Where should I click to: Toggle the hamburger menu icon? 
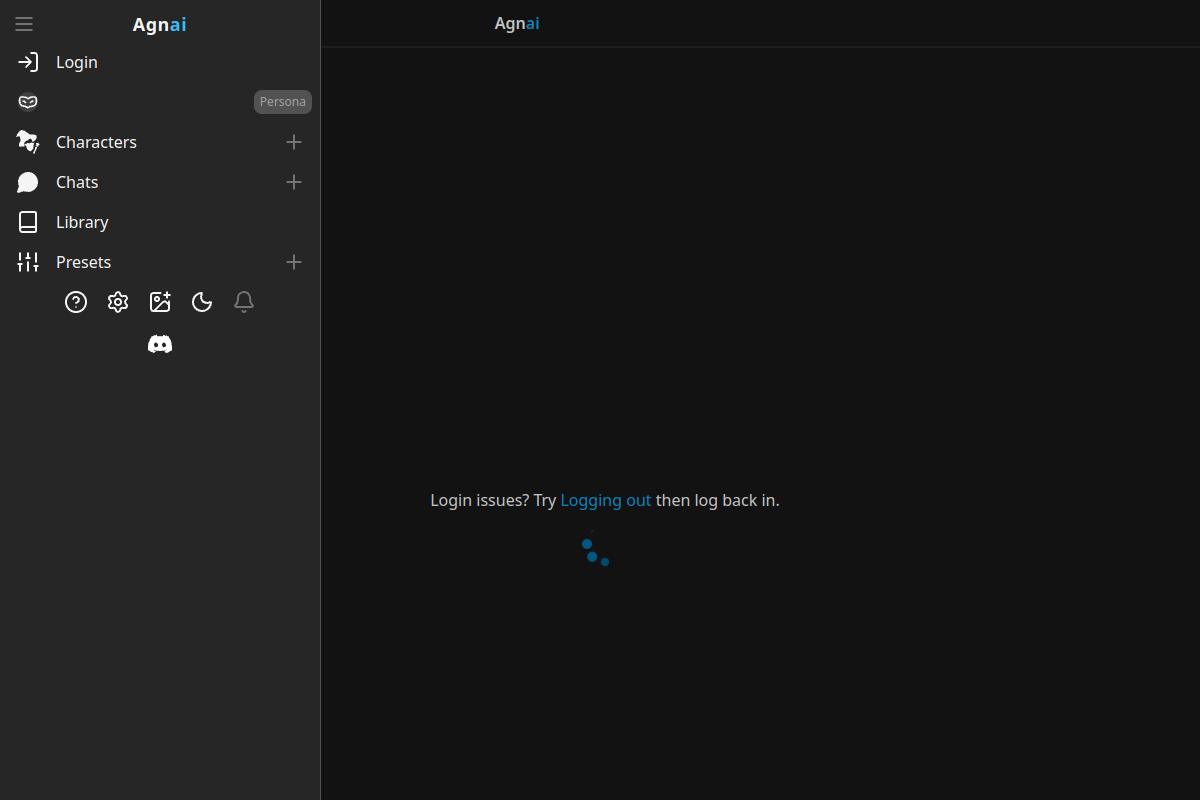[x=24, y=24]
